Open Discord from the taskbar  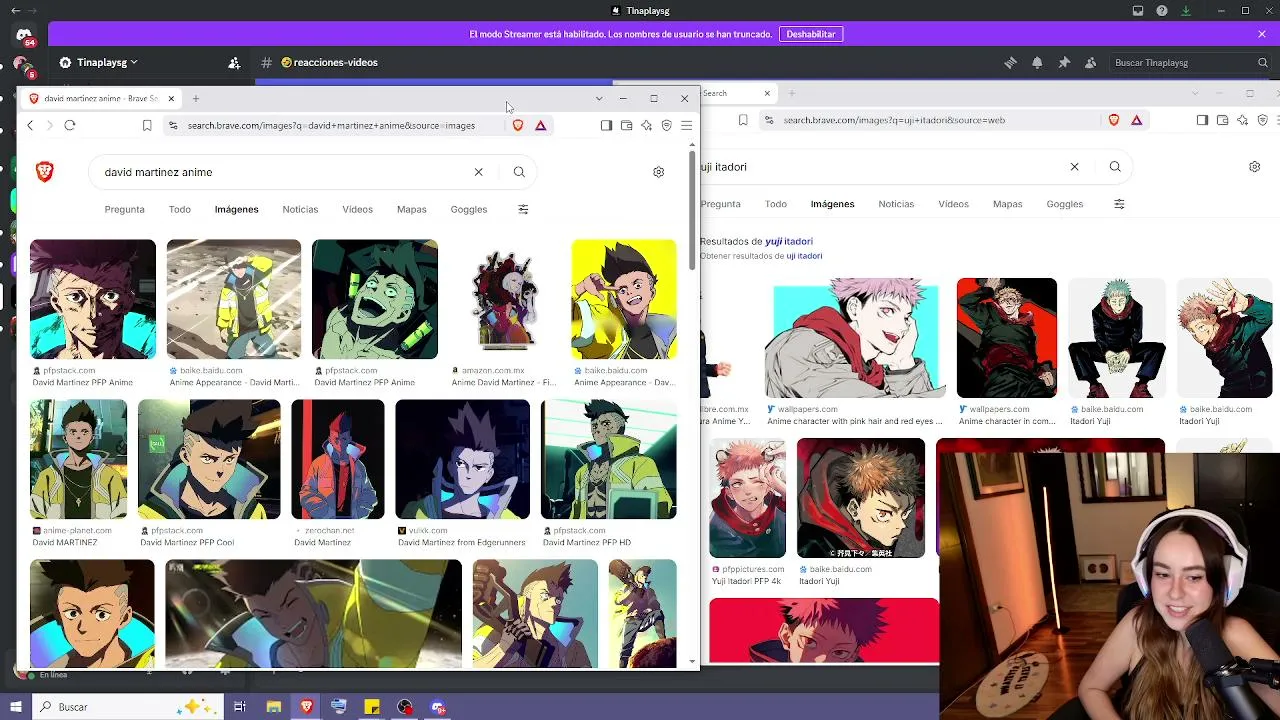click(x=437, y=707)
